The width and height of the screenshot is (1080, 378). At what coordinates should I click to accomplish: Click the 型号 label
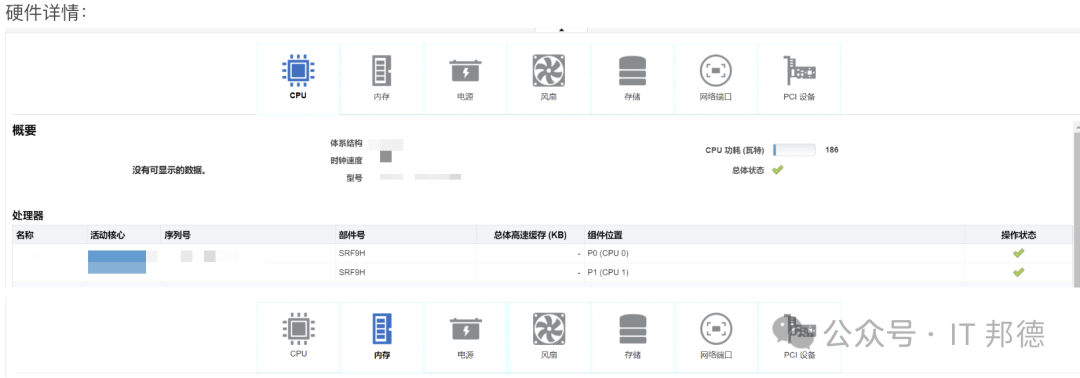[x=355, y=178]
